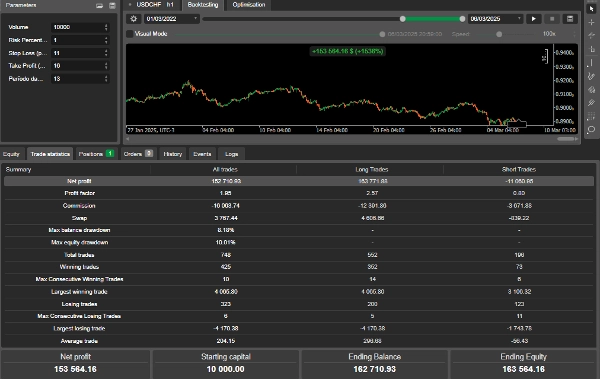Select the Largest losing trade row label
This screenshot has height=379, width=600.
(x=79, y=328)
